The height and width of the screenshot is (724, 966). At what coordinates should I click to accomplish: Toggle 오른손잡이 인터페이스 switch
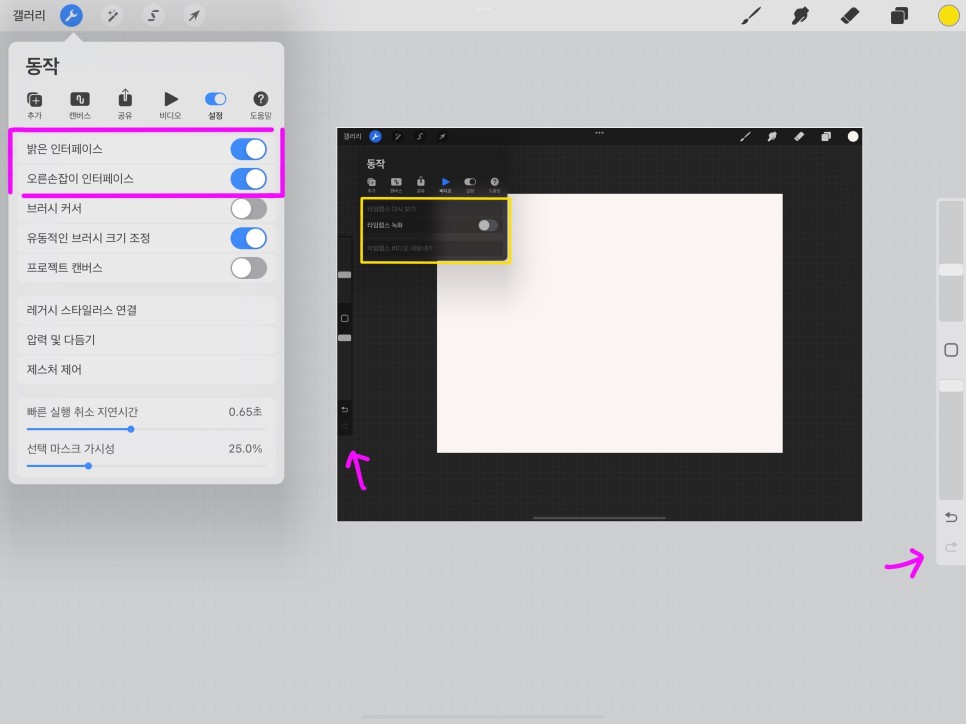pos(249,179)
